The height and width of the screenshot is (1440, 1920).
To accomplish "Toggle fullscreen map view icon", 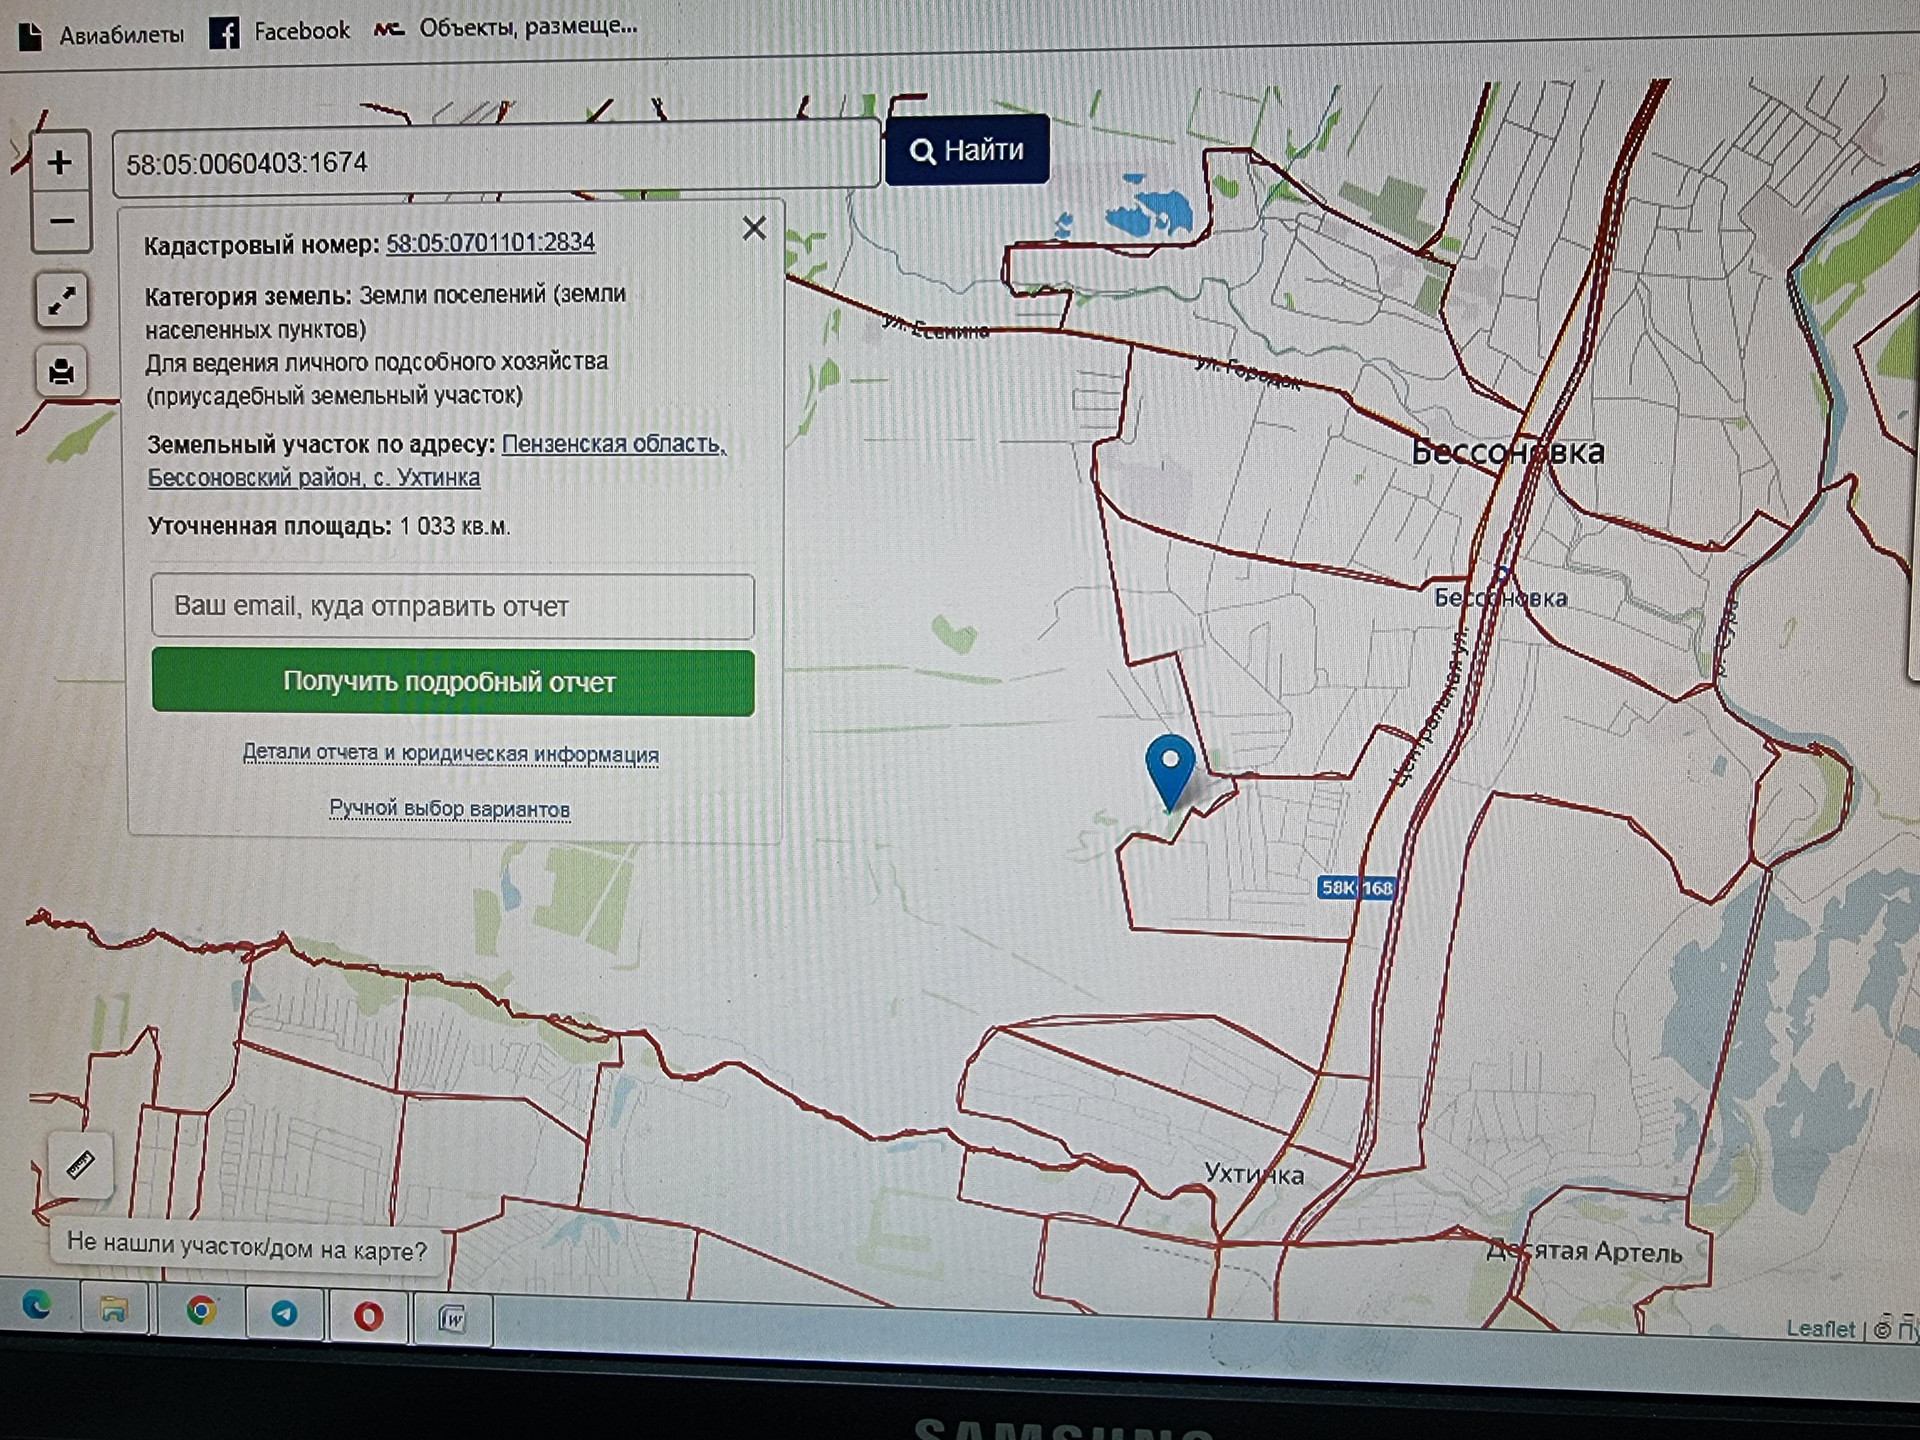I will click(x=62, y=301).
